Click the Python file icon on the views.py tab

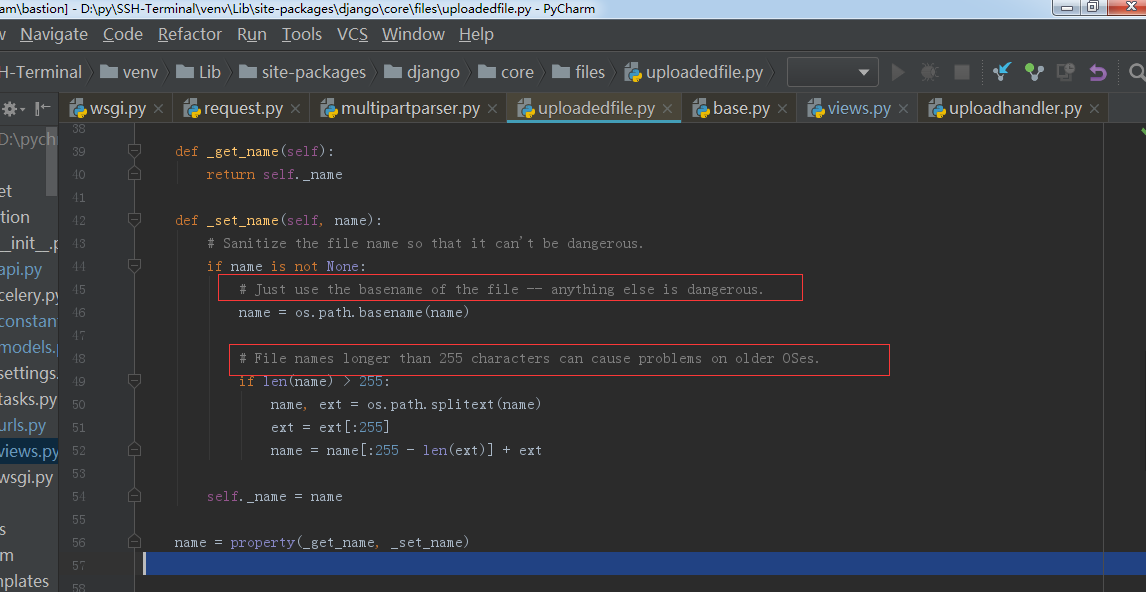[816, 109]
